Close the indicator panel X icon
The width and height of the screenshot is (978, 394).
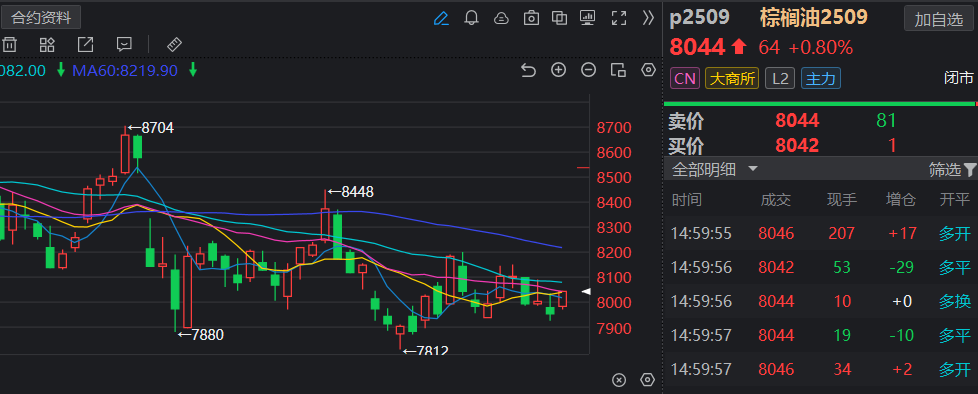pos(619,380)
